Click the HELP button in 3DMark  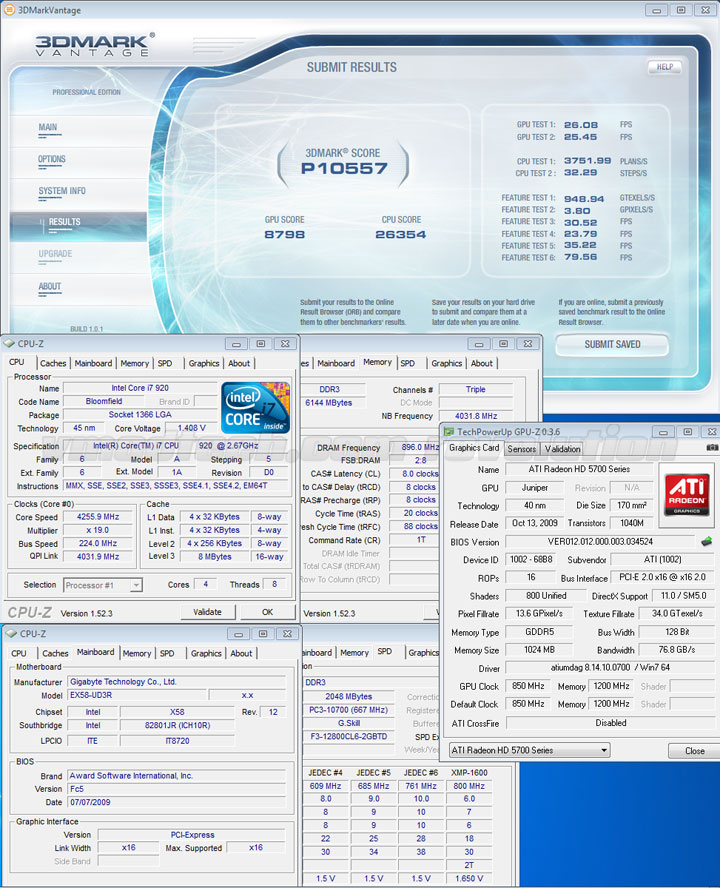click(664, 67)
